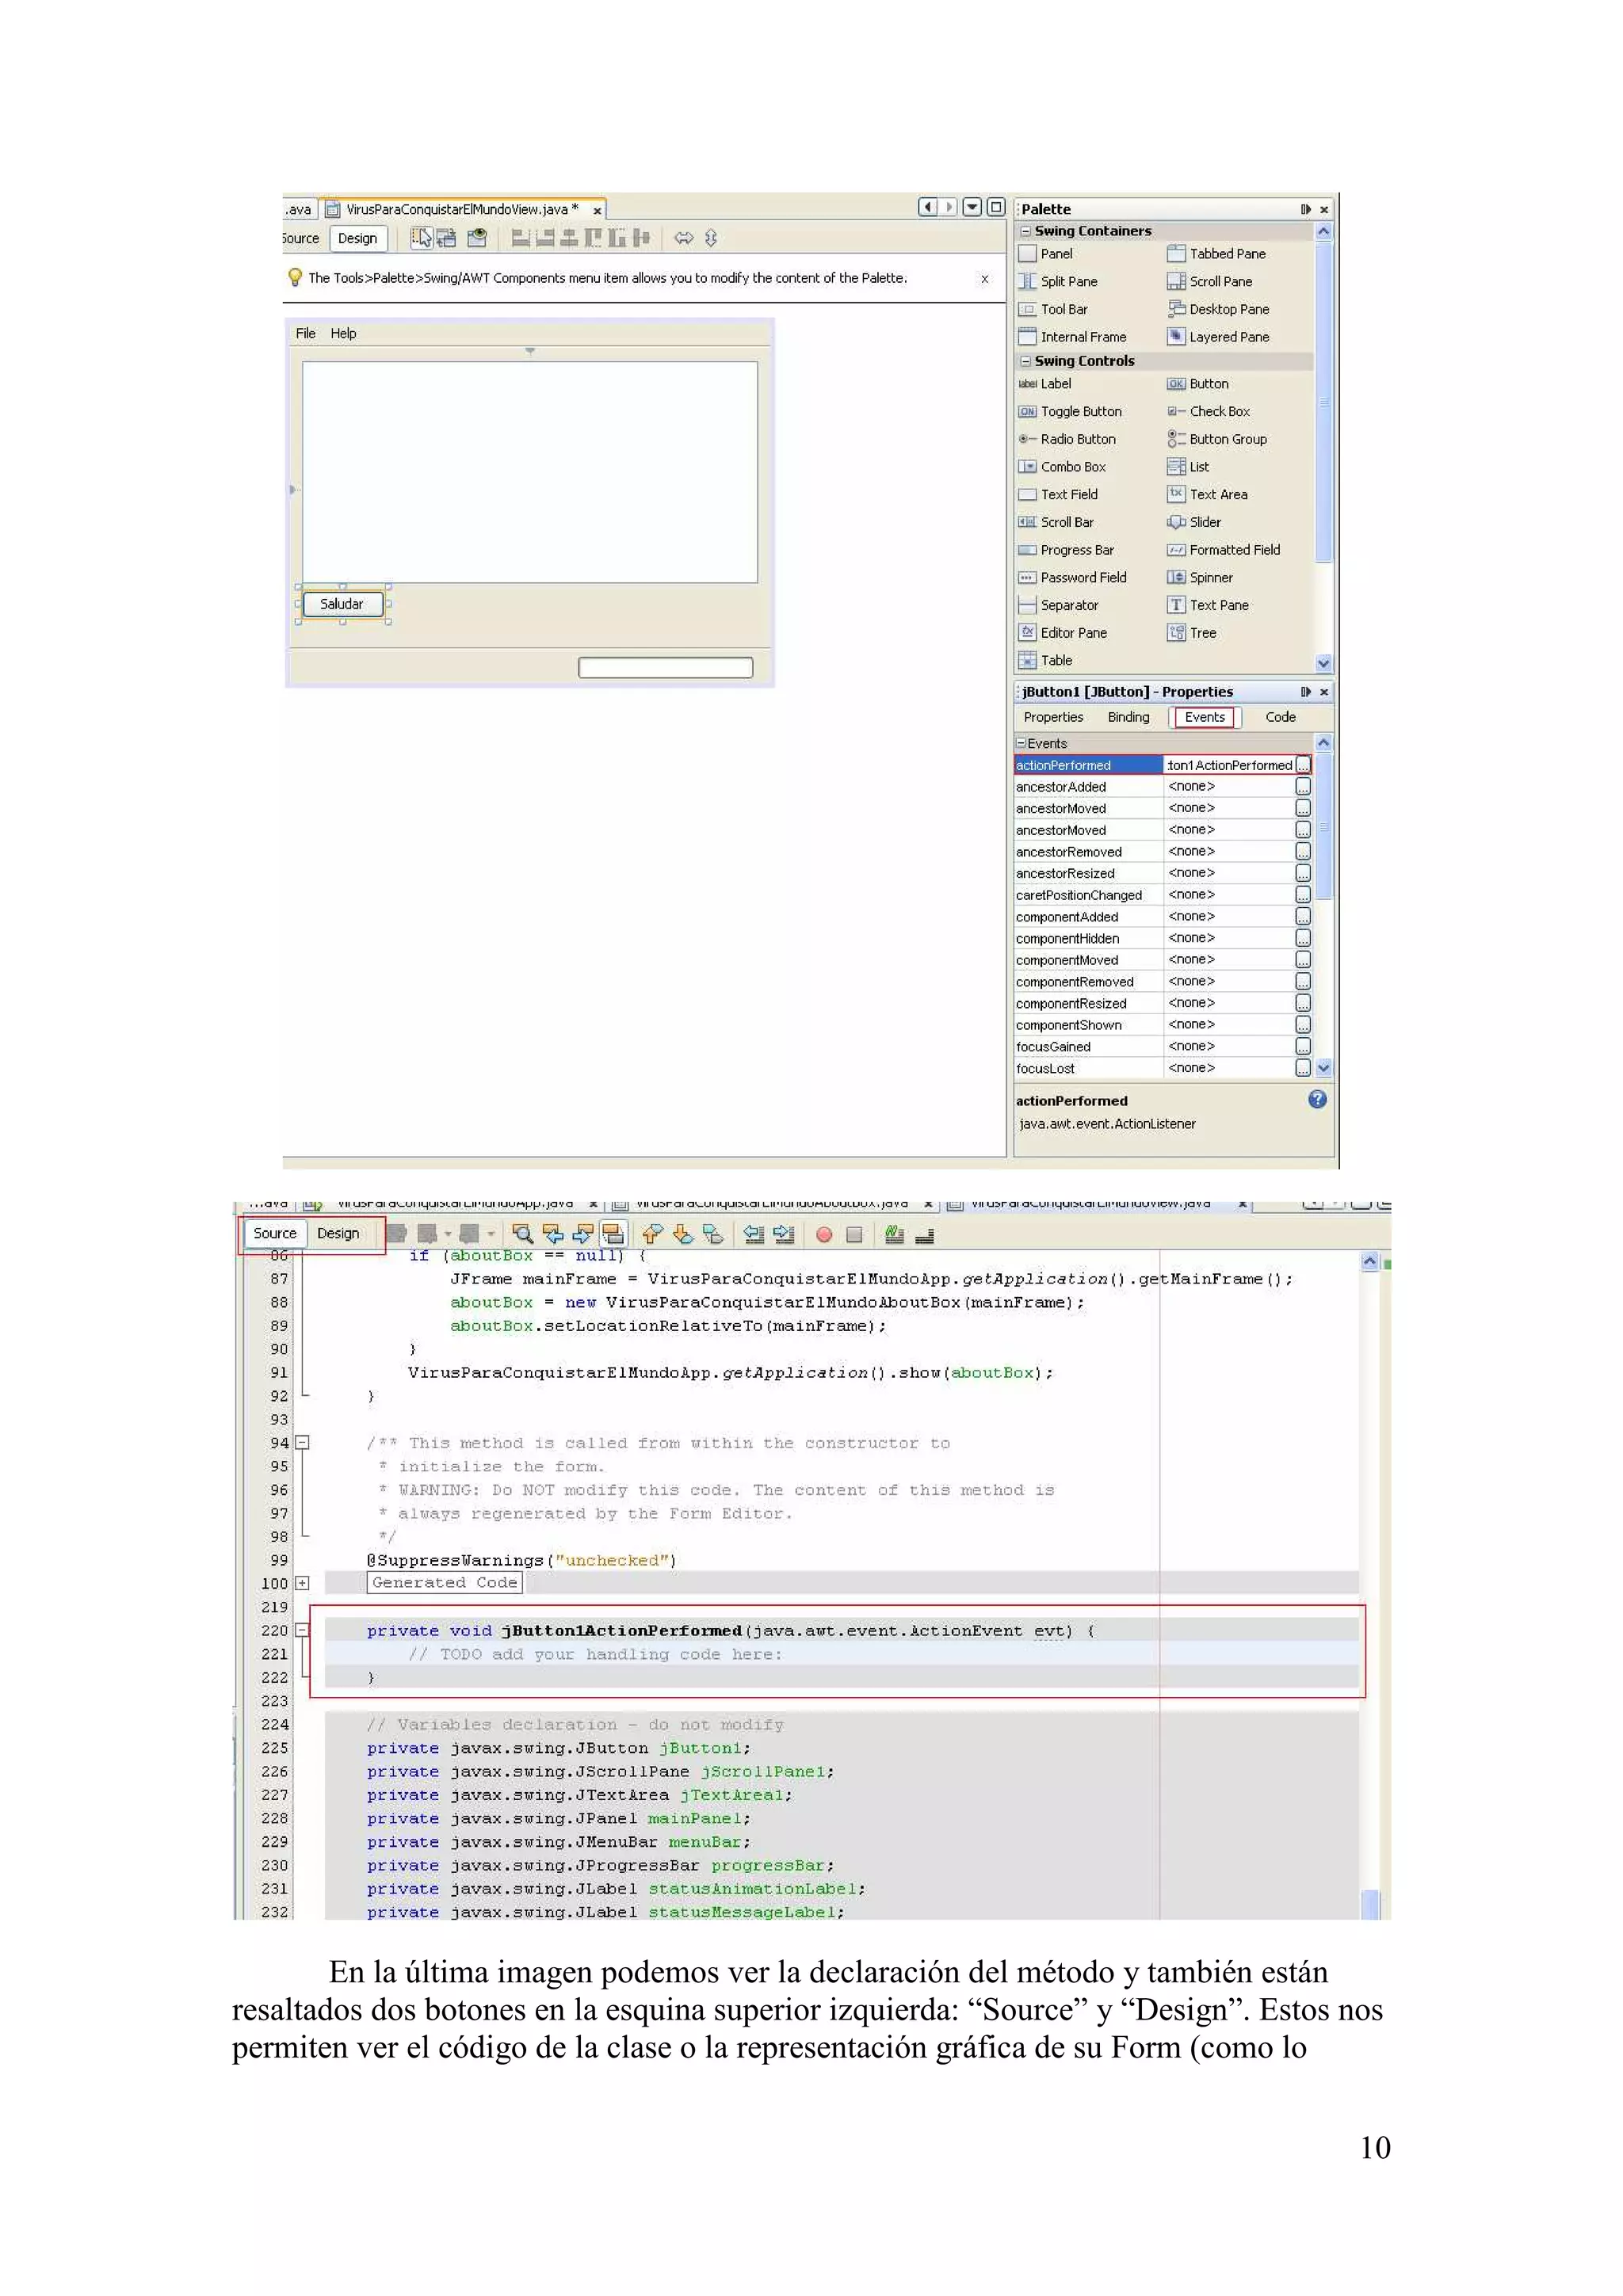Click Change Horizontal Resizability arrow icon
This screenshot has height=2296, width=1623.
tap(684, 238)
